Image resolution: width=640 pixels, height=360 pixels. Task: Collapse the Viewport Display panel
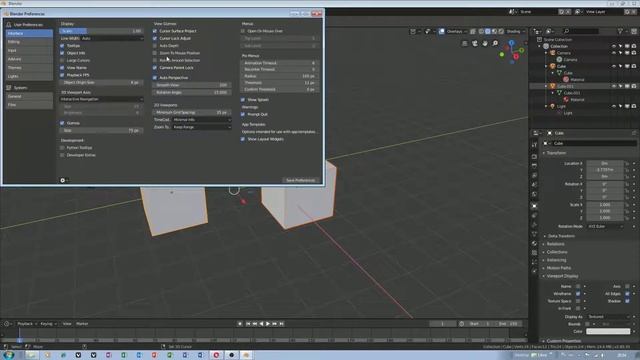pos(562,276)
